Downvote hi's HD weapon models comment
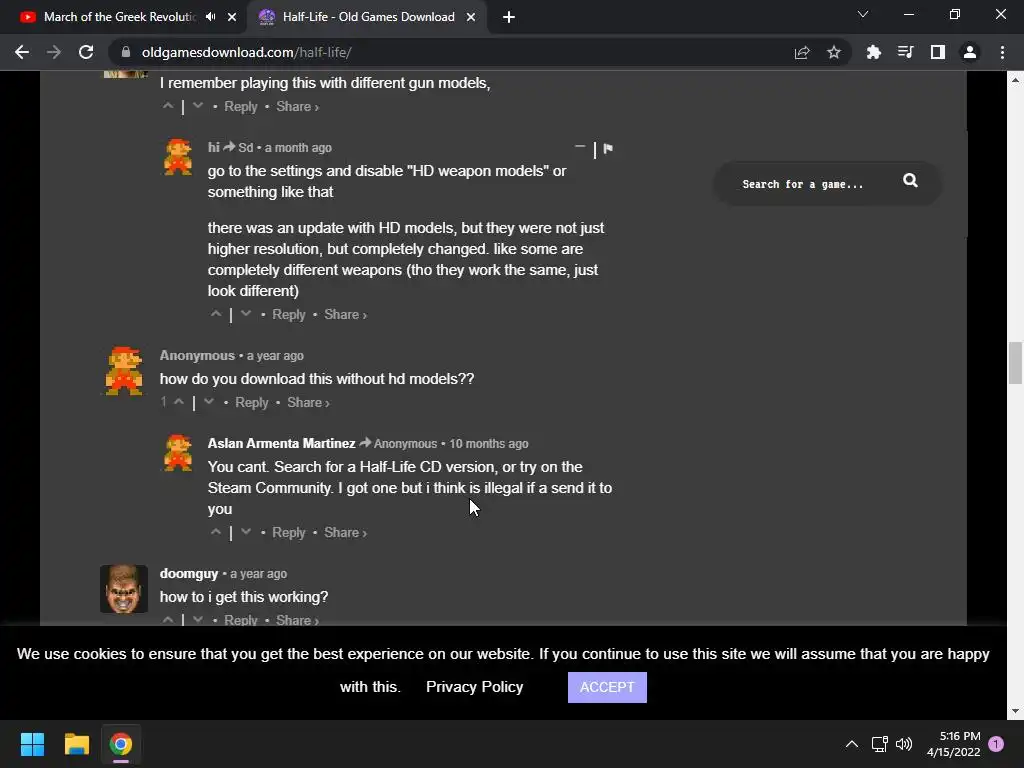The image size is (1024, 768). (x=246, y=314)
